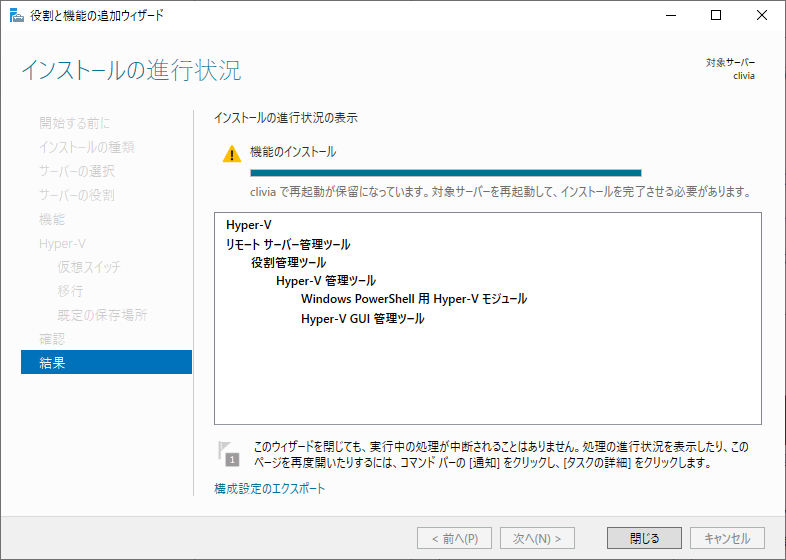The height and width of the screenshot is (560, 786).
Task: Open the 構成設定のエクスポート link
Action: 270,488
